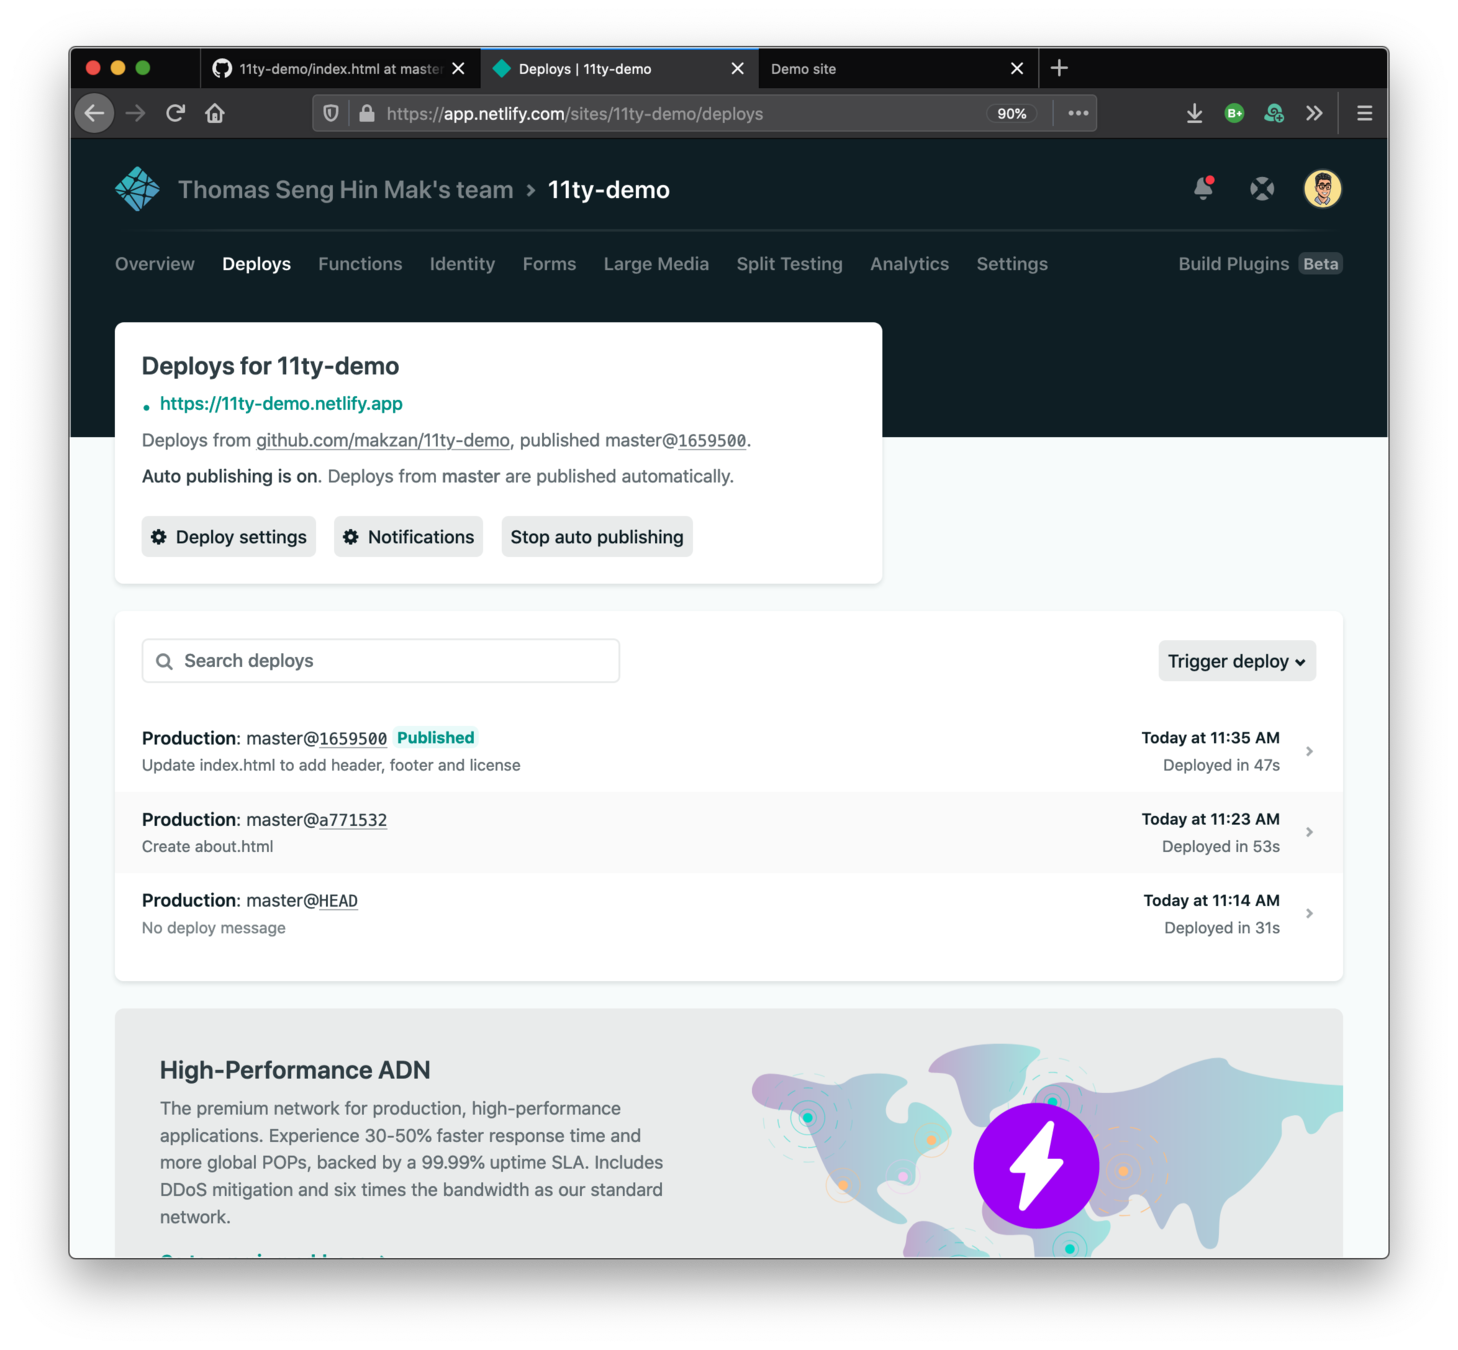Image resolution: width=1458 pixels, height=1350 pixels.
Task: Click Thomas Seng Hin Mak's team breadcrumb
Action: 345,190
